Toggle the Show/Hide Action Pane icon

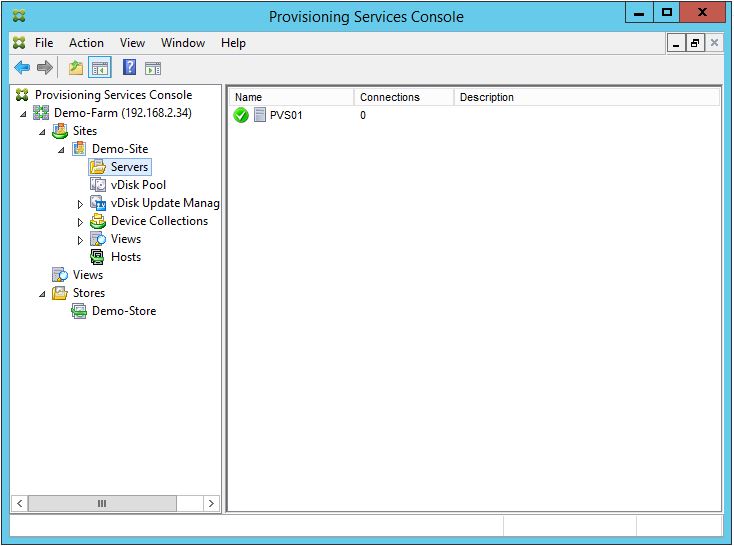pos(153,69)
